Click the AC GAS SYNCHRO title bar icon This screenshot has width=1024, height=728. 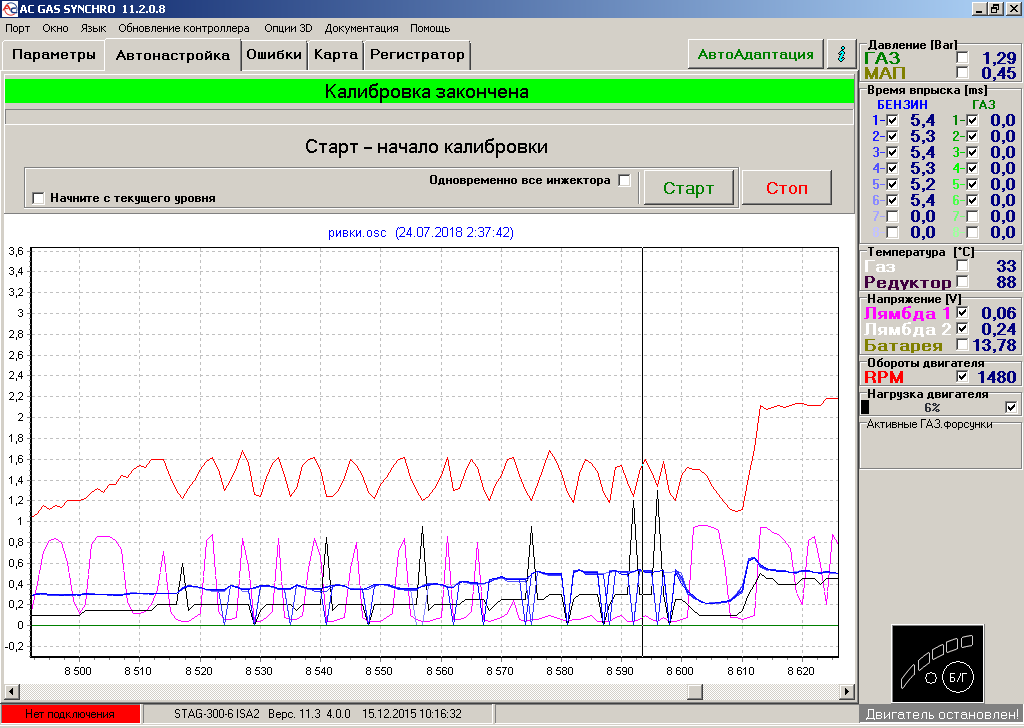point(9,8)
